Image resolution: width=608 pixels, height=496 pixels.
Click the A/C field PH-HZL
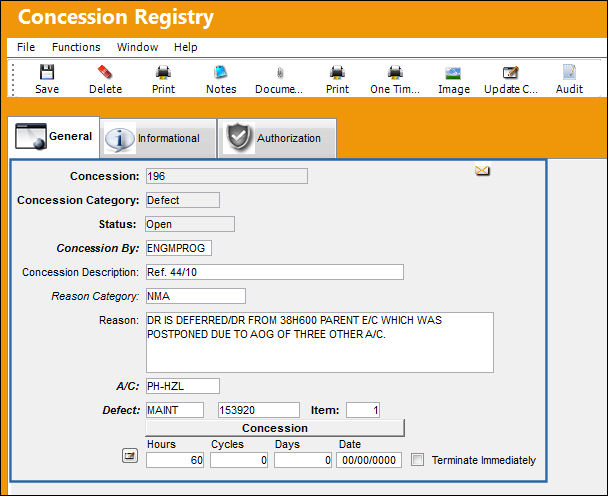click(x=183, y=386)
